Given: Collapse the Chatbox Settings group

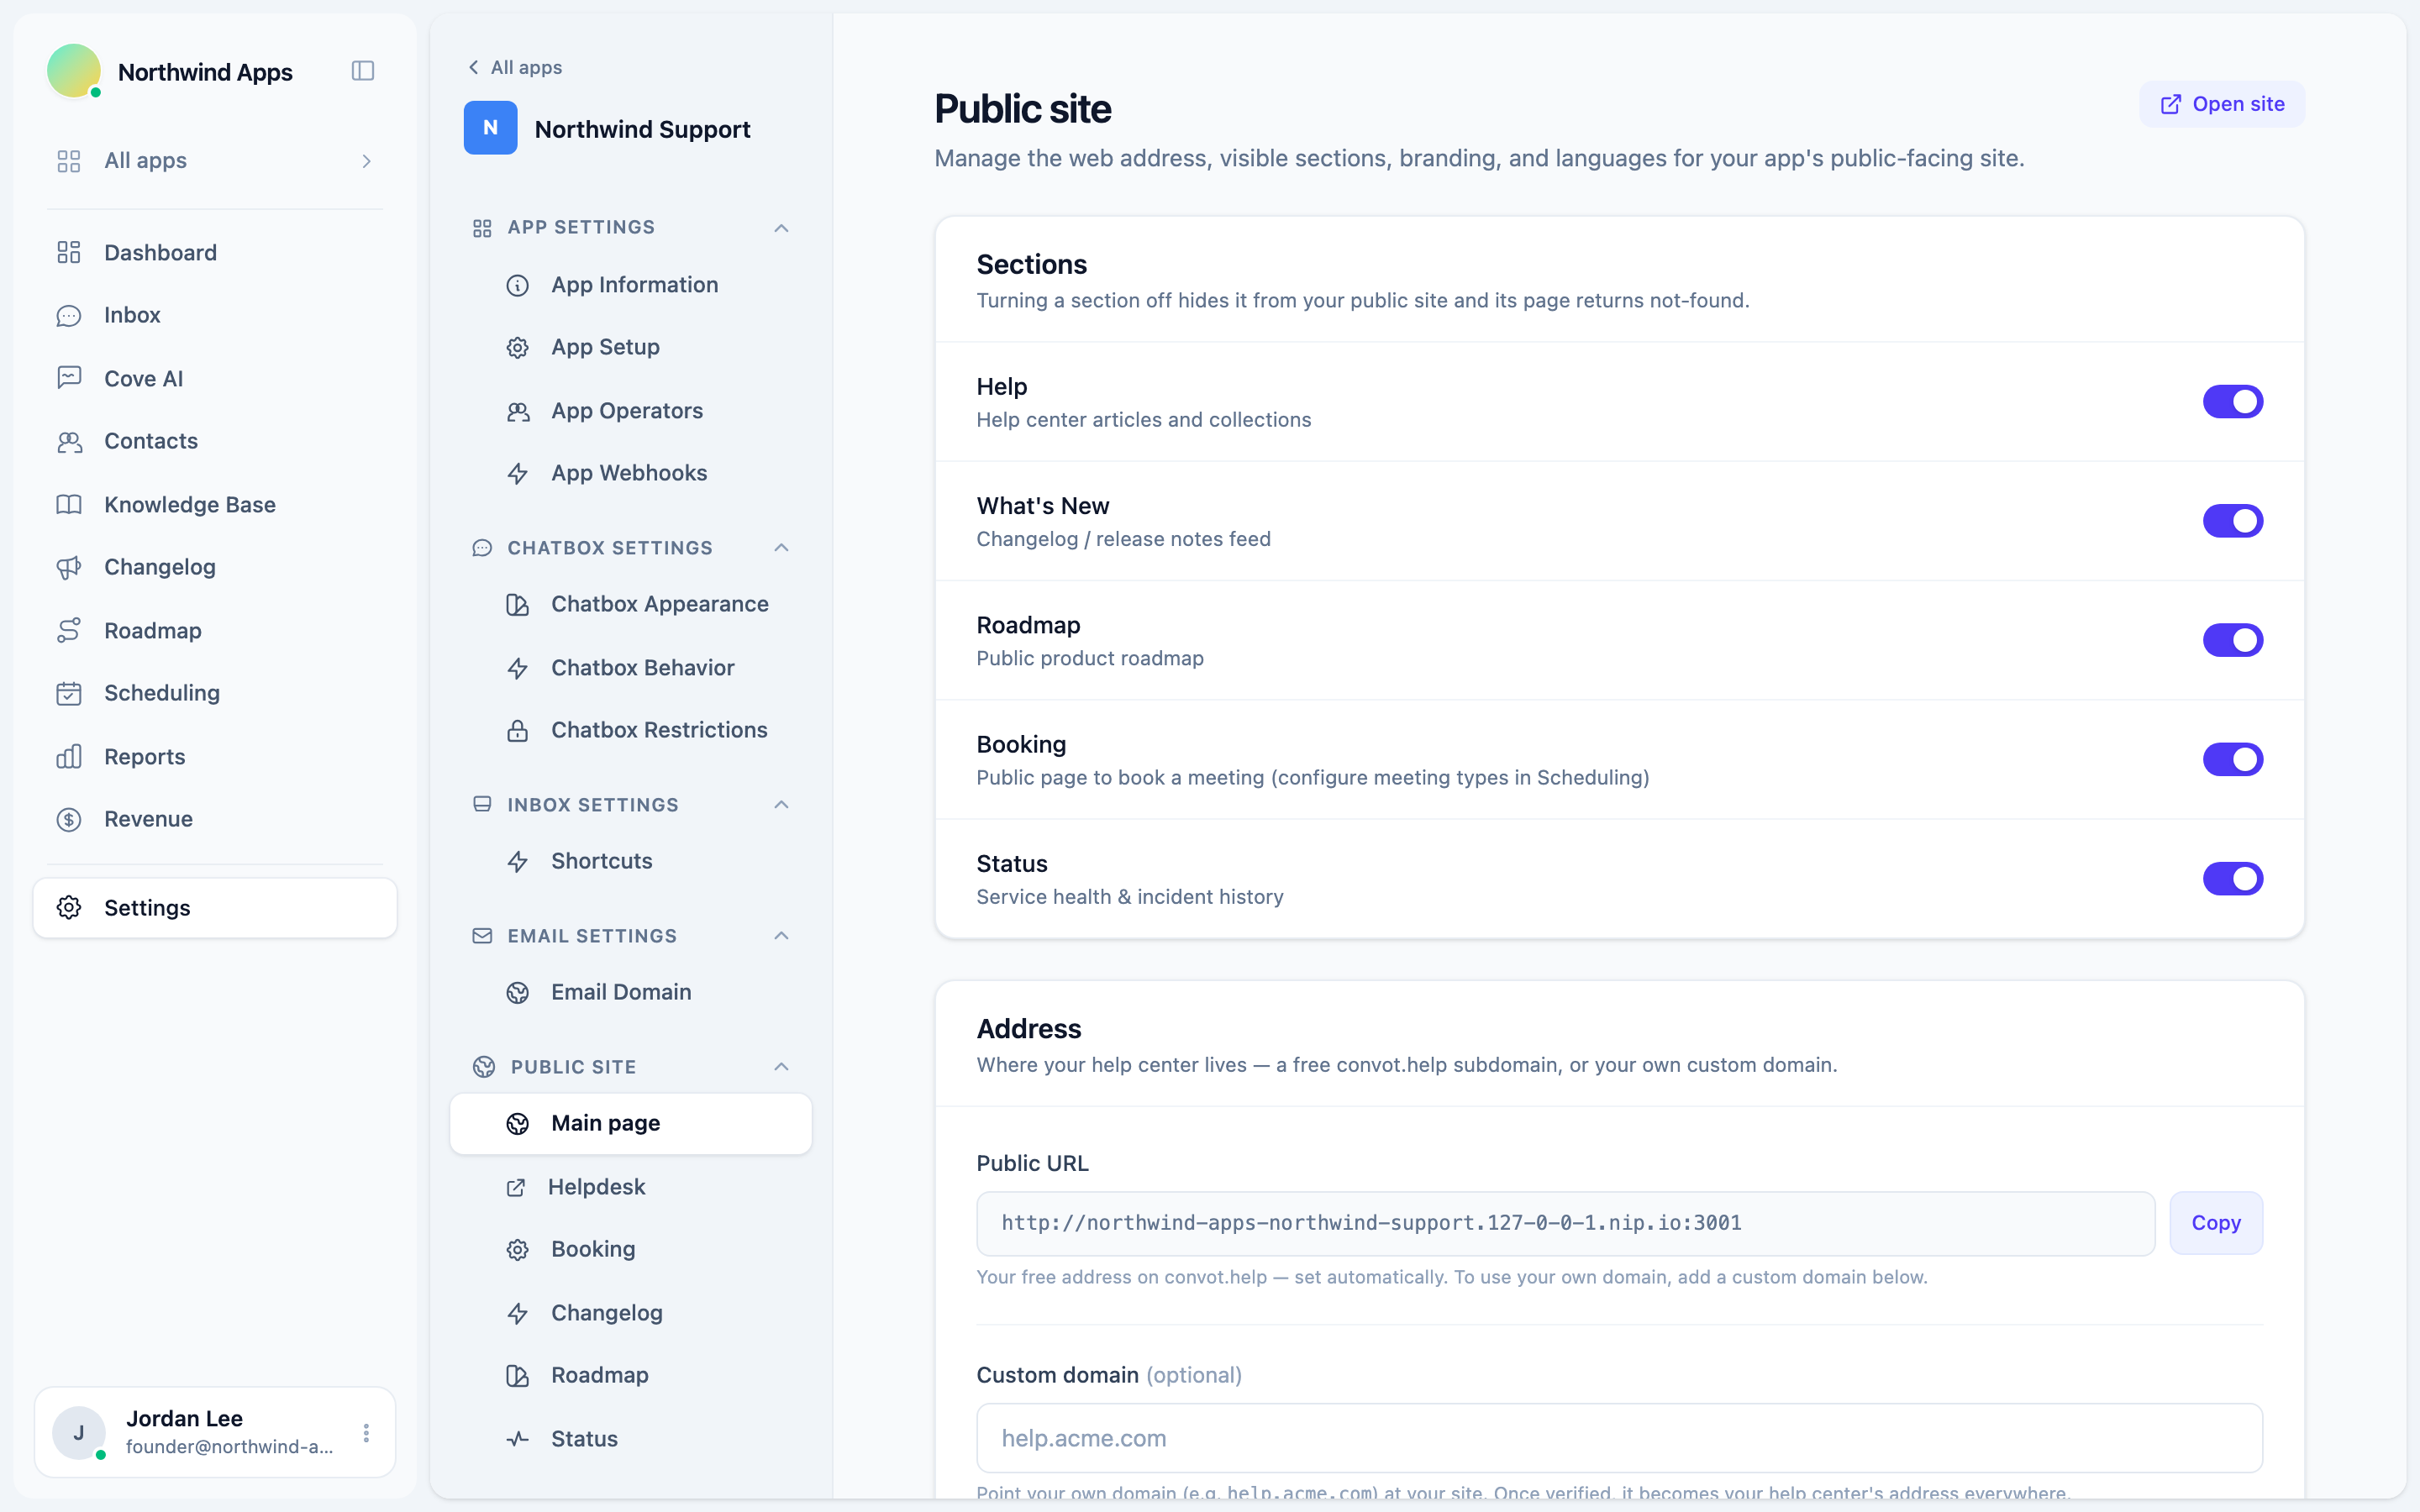Looking at the screenshot, I should tap(781, 548).
